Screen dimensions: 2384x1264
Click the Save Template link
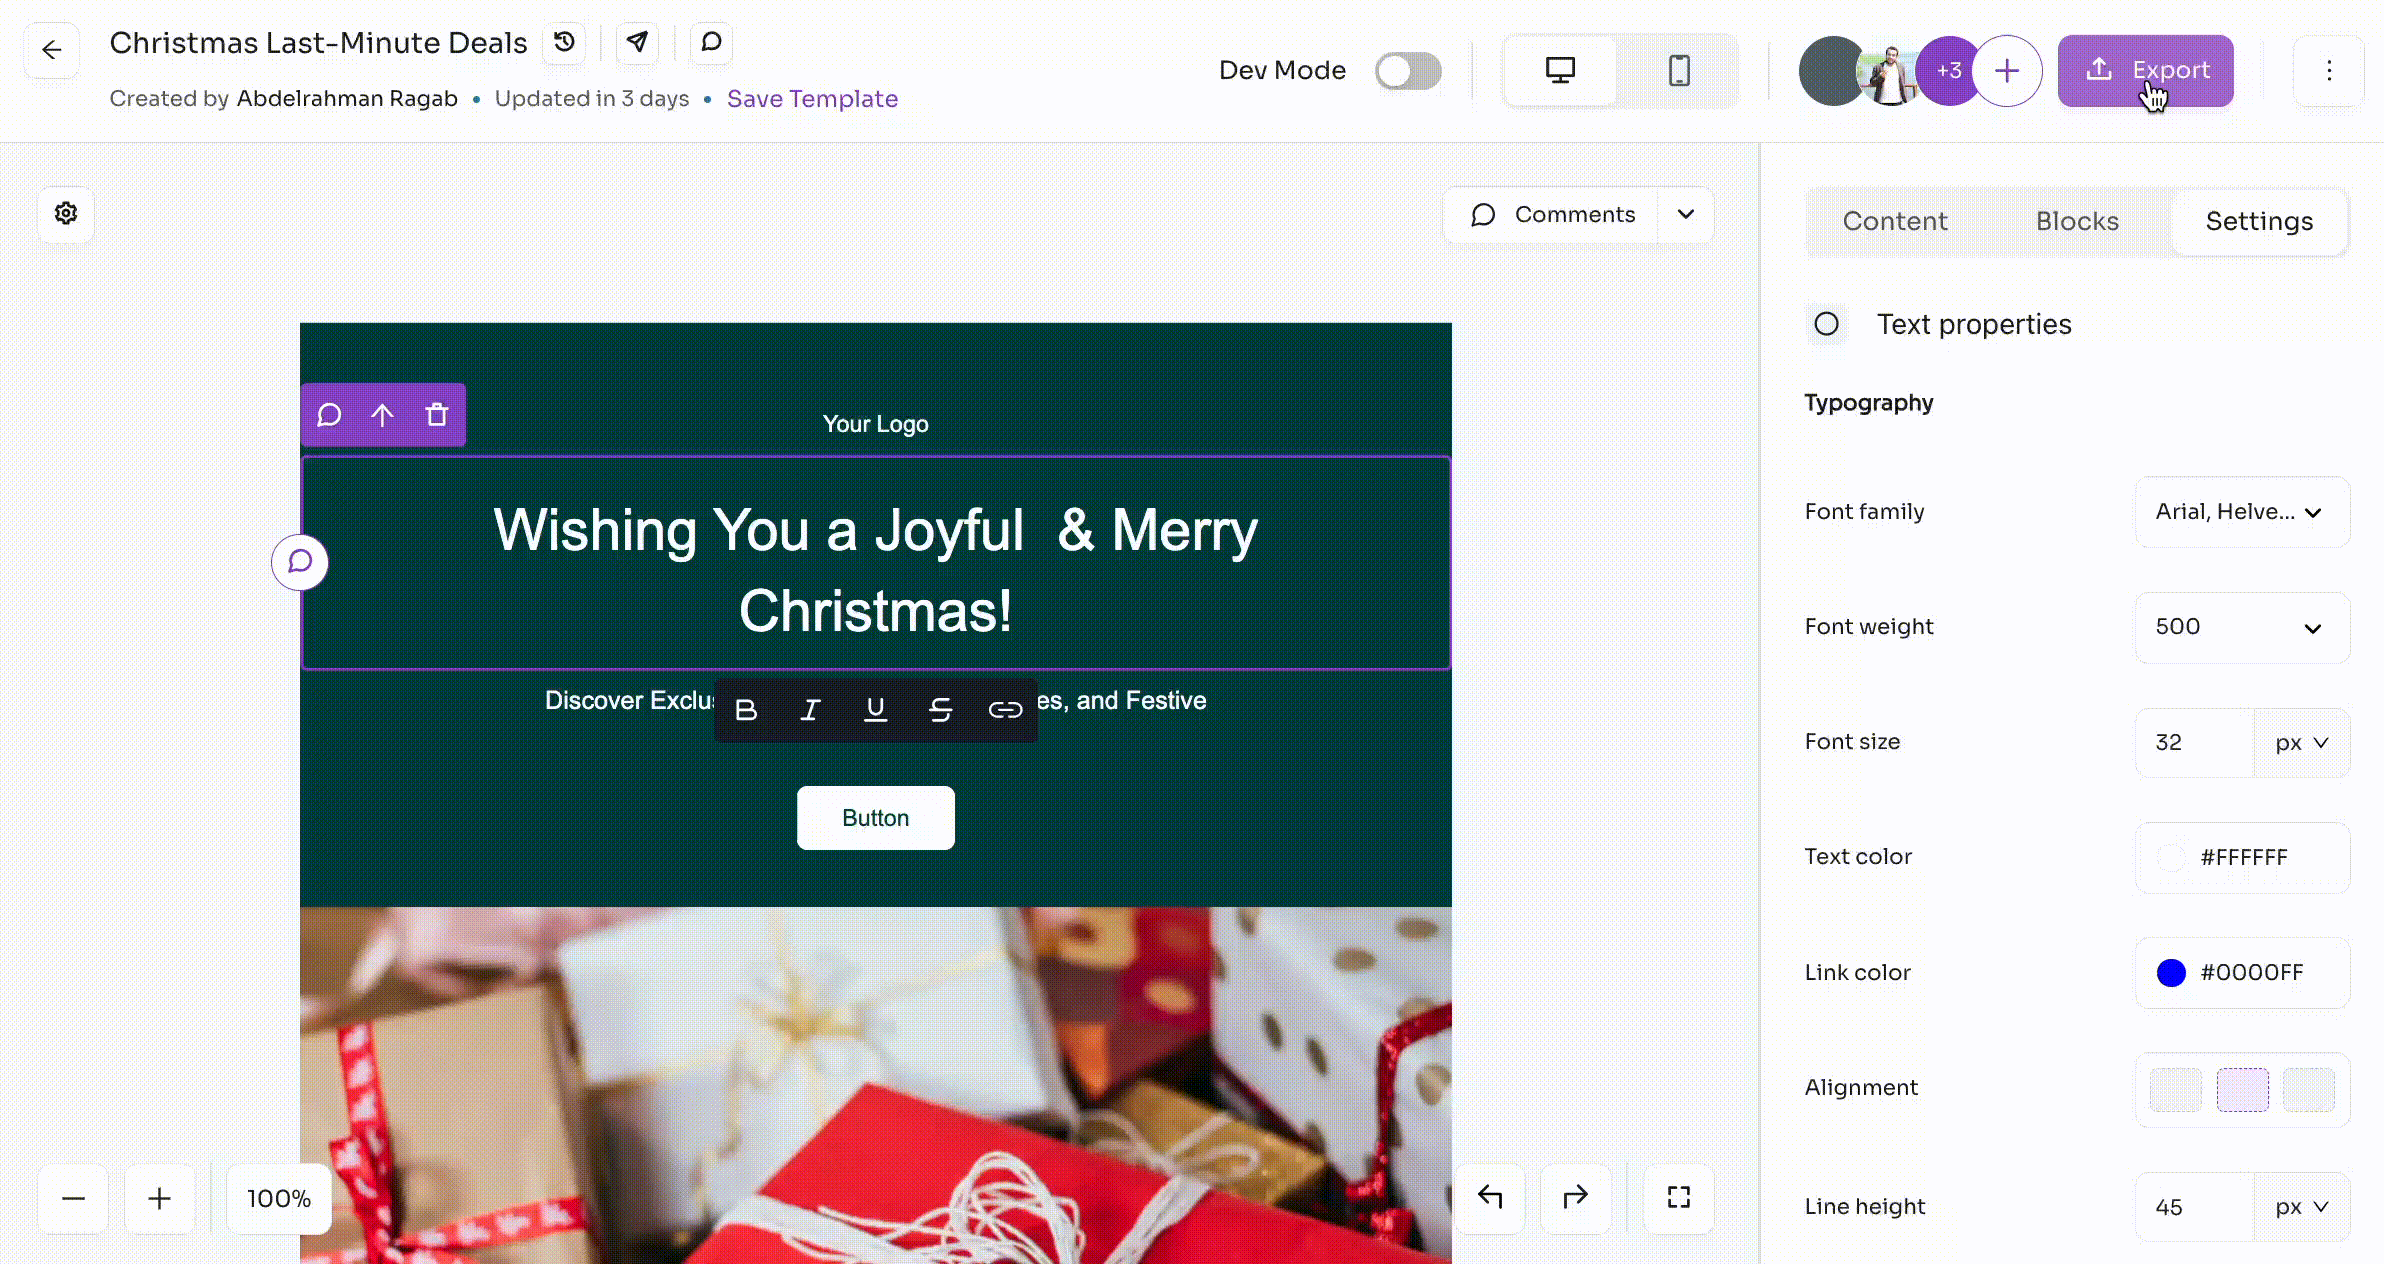[x=812, y=98]
